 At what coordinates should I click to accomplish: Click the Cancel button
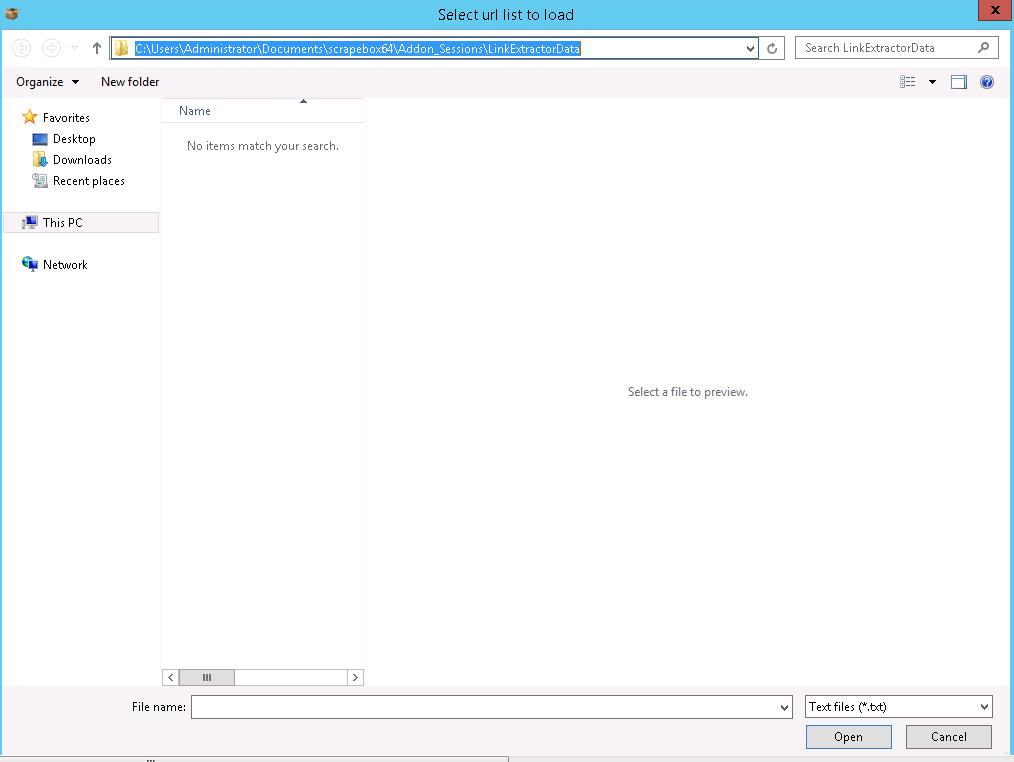click(x=949, y=737)
